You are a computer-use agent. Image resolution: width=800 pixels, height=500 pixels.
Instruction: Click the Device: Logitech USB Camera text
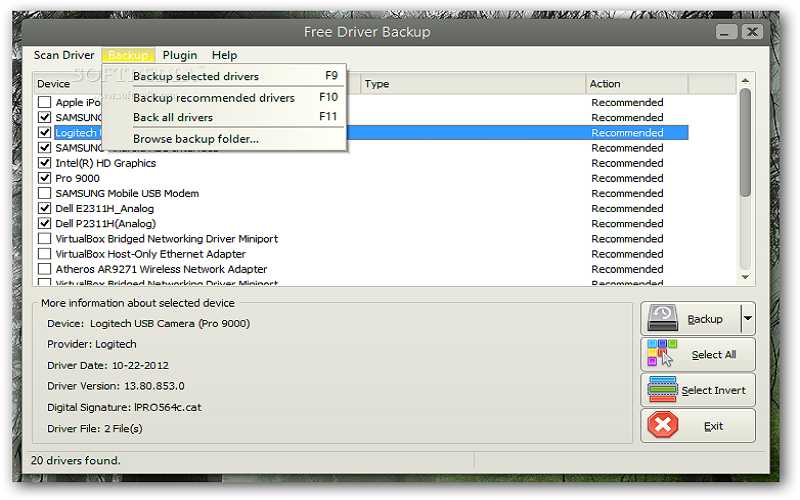[148, 323]
